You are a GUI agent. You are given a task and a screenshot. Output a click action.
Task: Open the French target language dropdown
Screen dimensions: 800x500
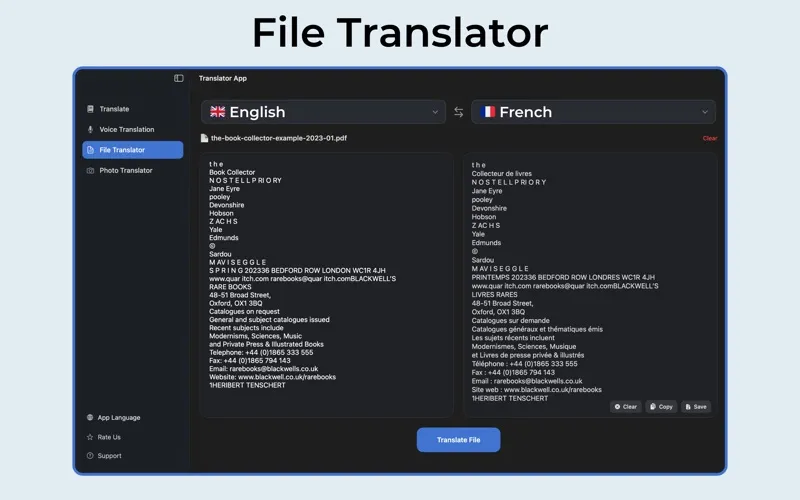click(593, 112)
